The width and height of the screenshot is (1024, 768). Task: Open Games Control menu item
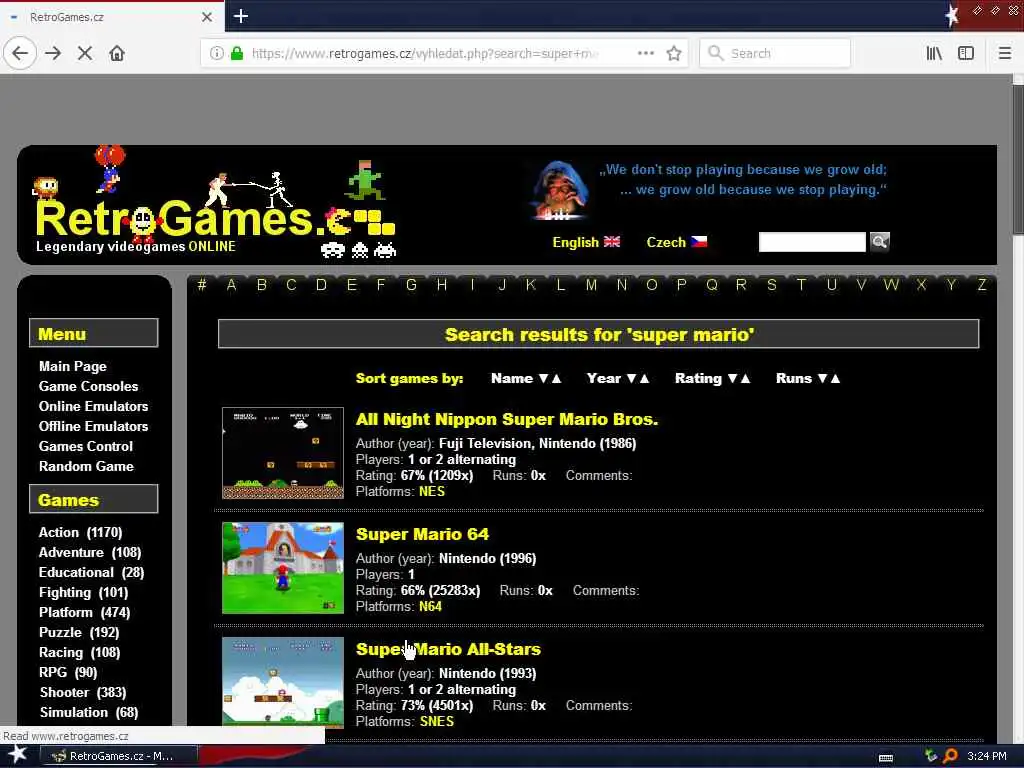click(x=86, y=446)
